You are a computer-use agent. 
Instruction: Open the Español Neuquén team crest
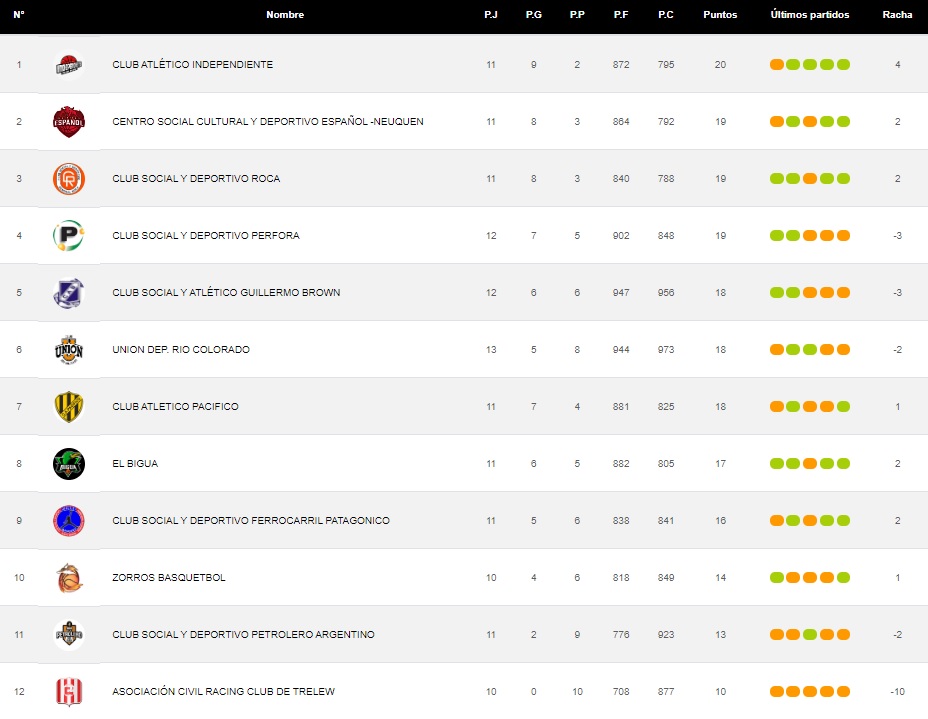coord(69,122)
